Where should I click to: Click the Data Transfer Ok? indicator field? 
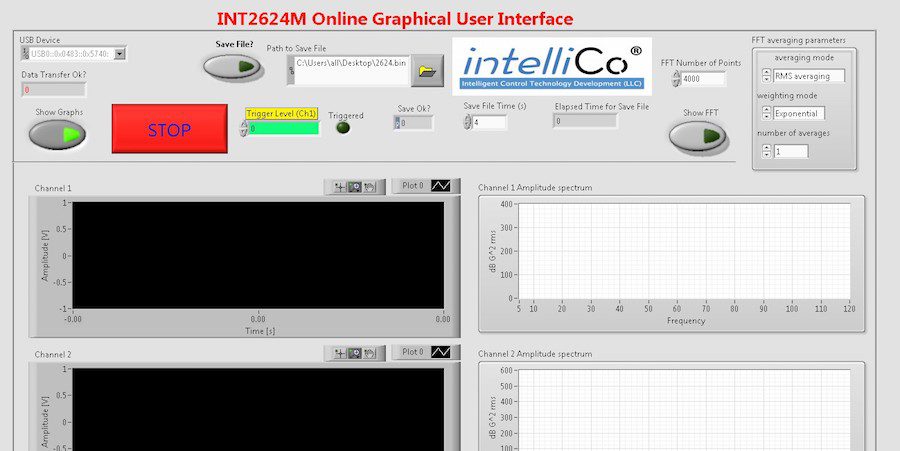[x=53, y=90]
